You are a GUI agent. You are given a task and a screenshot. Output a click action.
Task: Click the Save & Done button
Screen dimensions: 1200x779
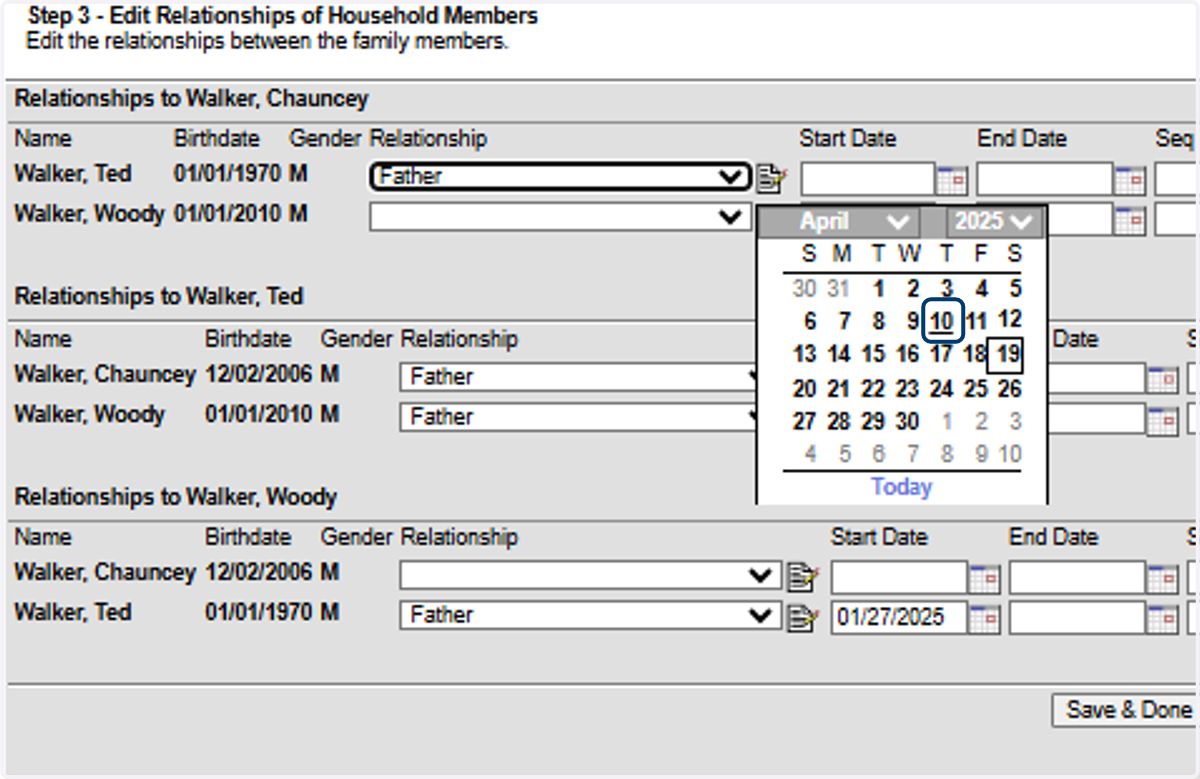[1126, 710]
